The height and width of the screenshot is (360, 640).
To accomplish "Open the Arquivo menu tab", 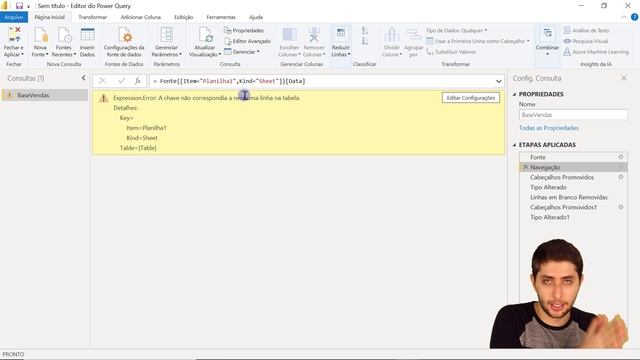I will click(14, 17).
